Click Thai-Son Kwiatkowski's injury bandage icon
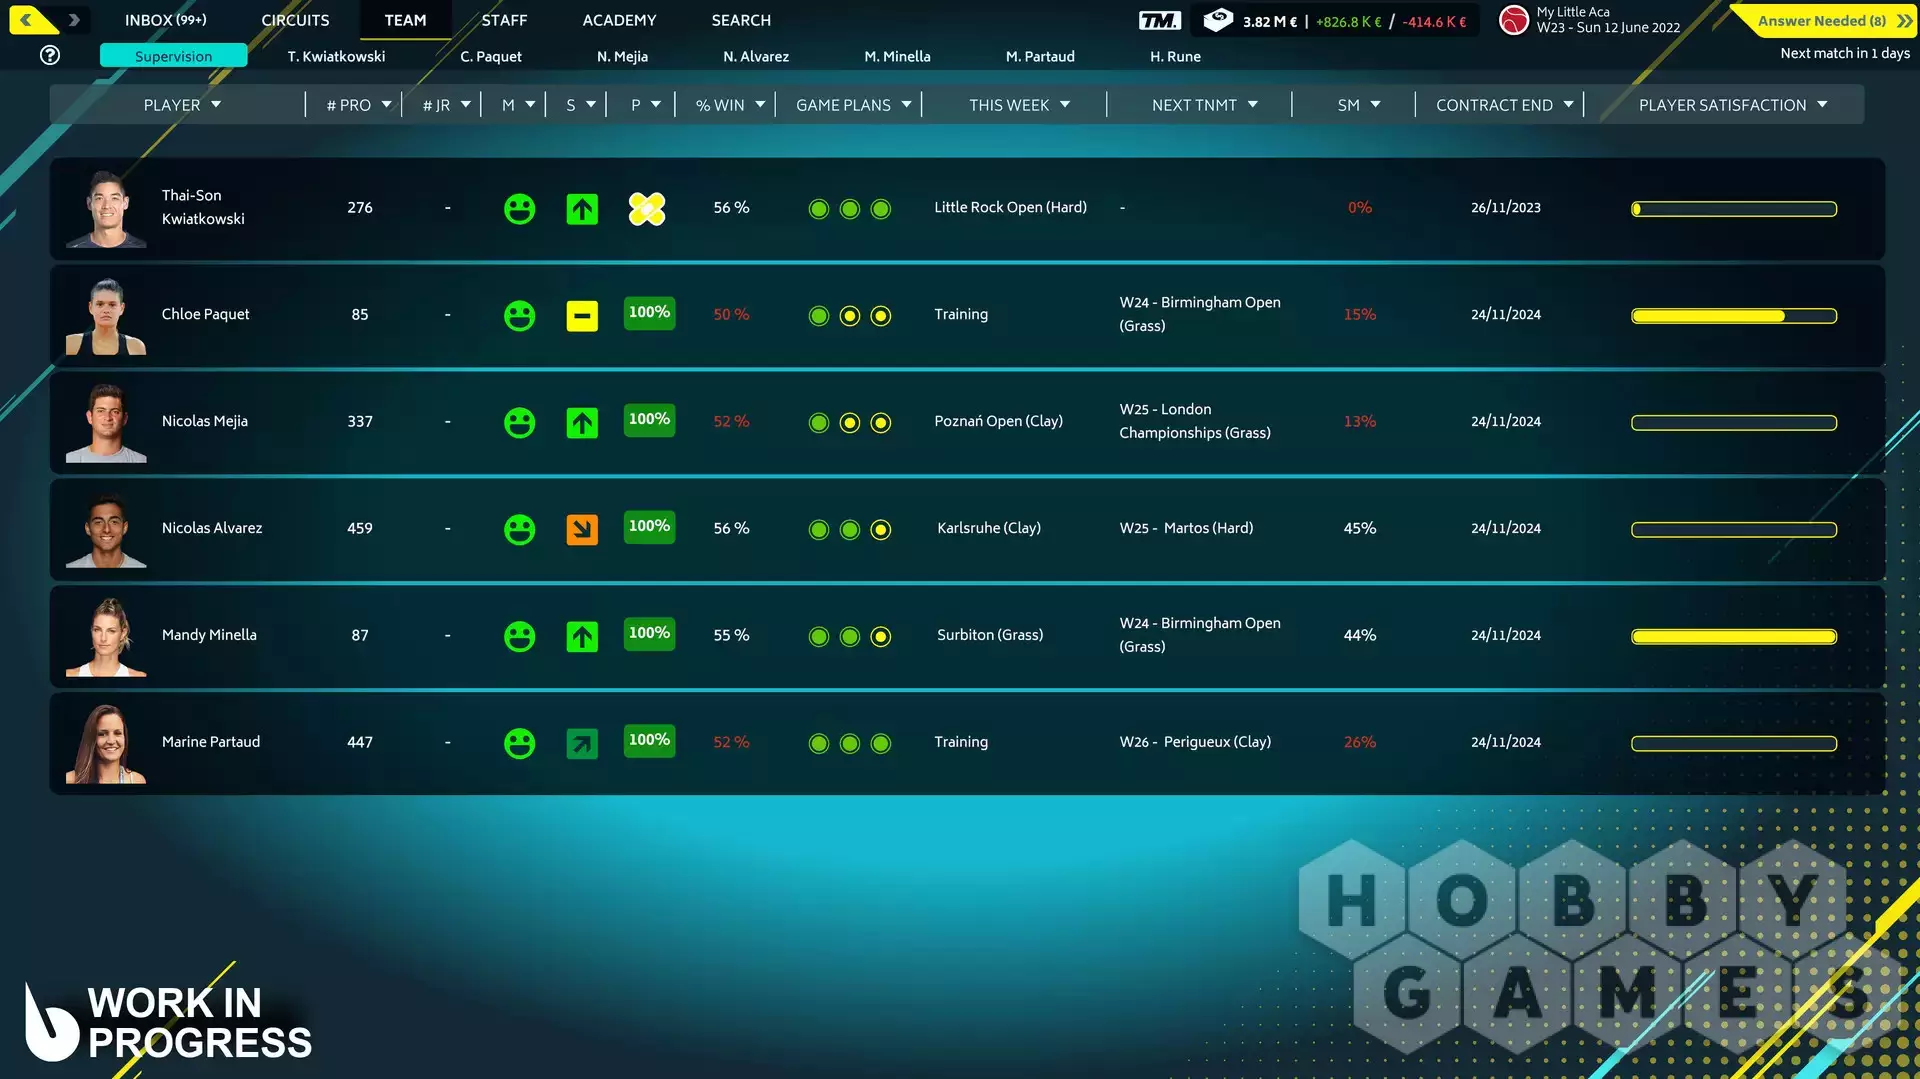The width and height of the screenshot is (1920, 1079). click(647, 209)
